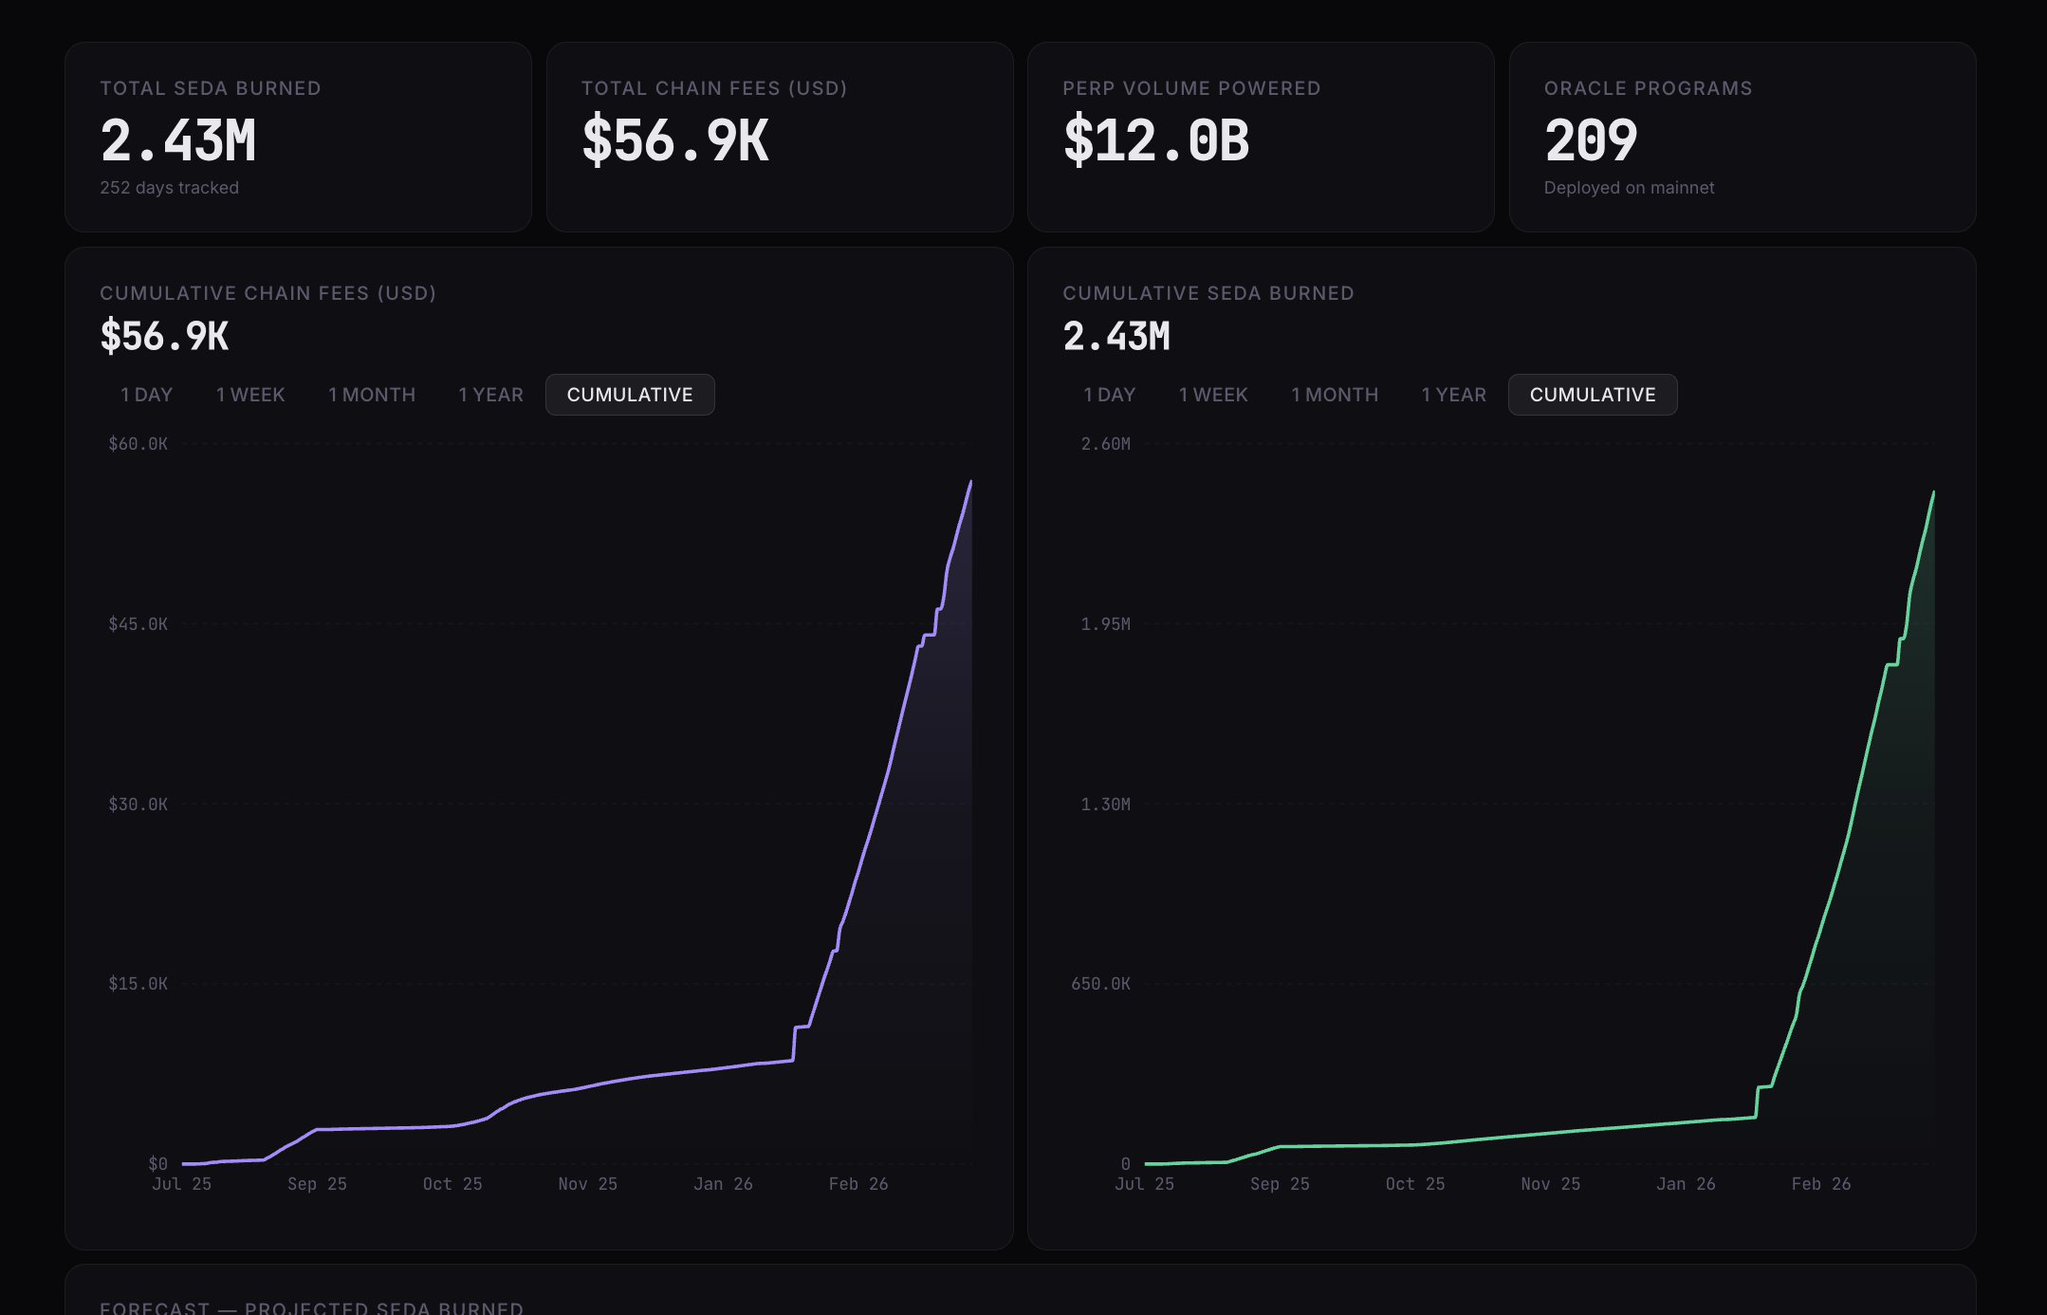The width and height of the screenshot is (2047, 1315).
Task: Click the Feb 26 label on fees chart
Action: pyautogui.click(x=858, y=1184)
